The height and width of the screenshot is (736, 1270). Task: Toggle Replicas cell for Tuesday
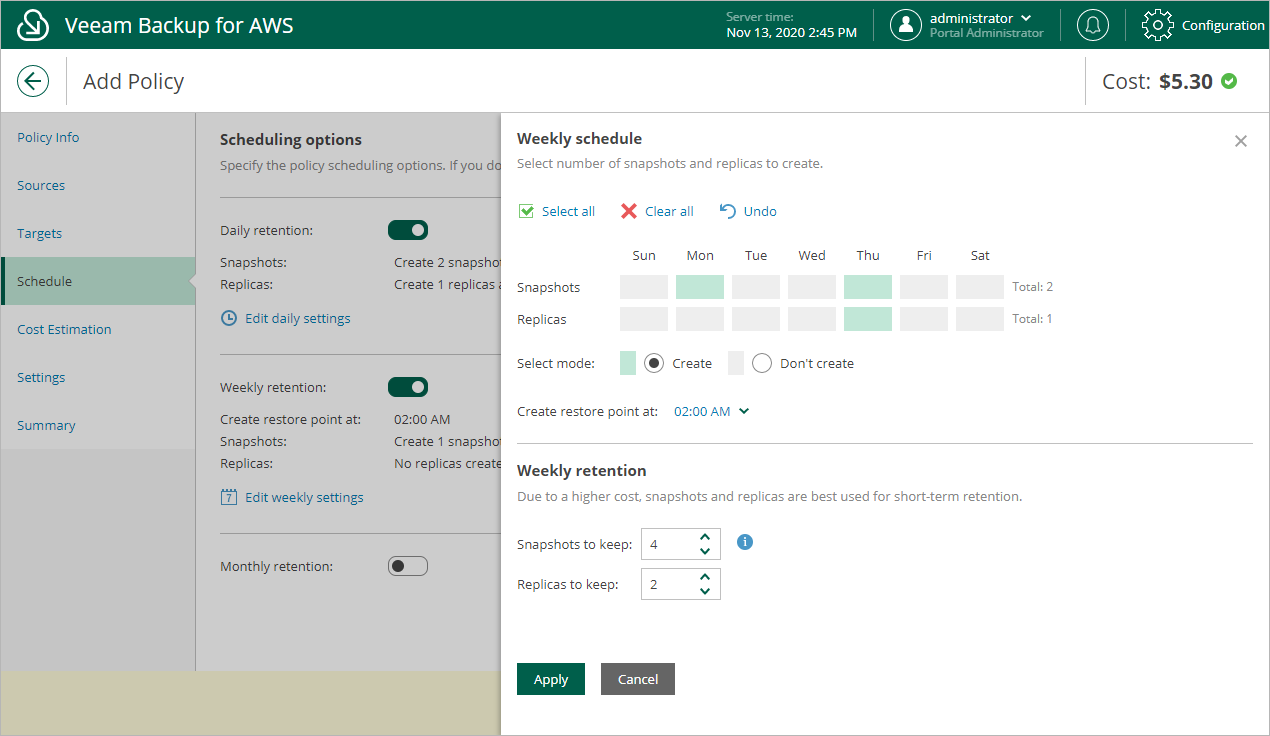(x=756, y=319)
